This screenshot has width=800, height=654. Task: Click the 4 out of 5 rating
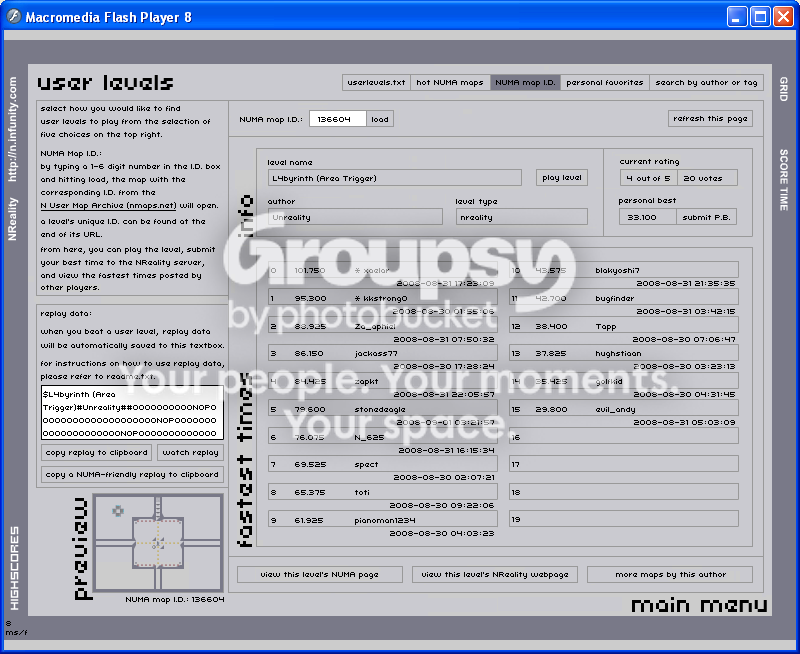(648, 178)
